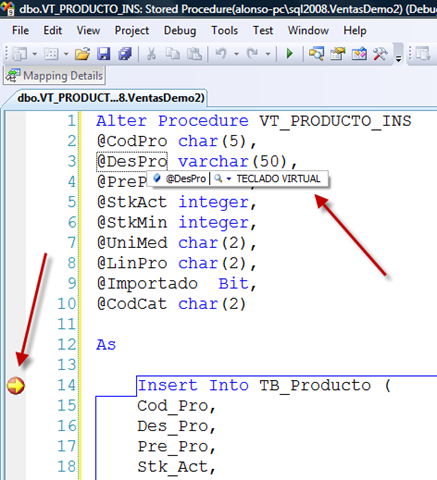The width and height of the screenshot is (437, 480).
Task: Click the Cod_Pro column on line 15
Action: pyautogui.click(x=173, y=406)
